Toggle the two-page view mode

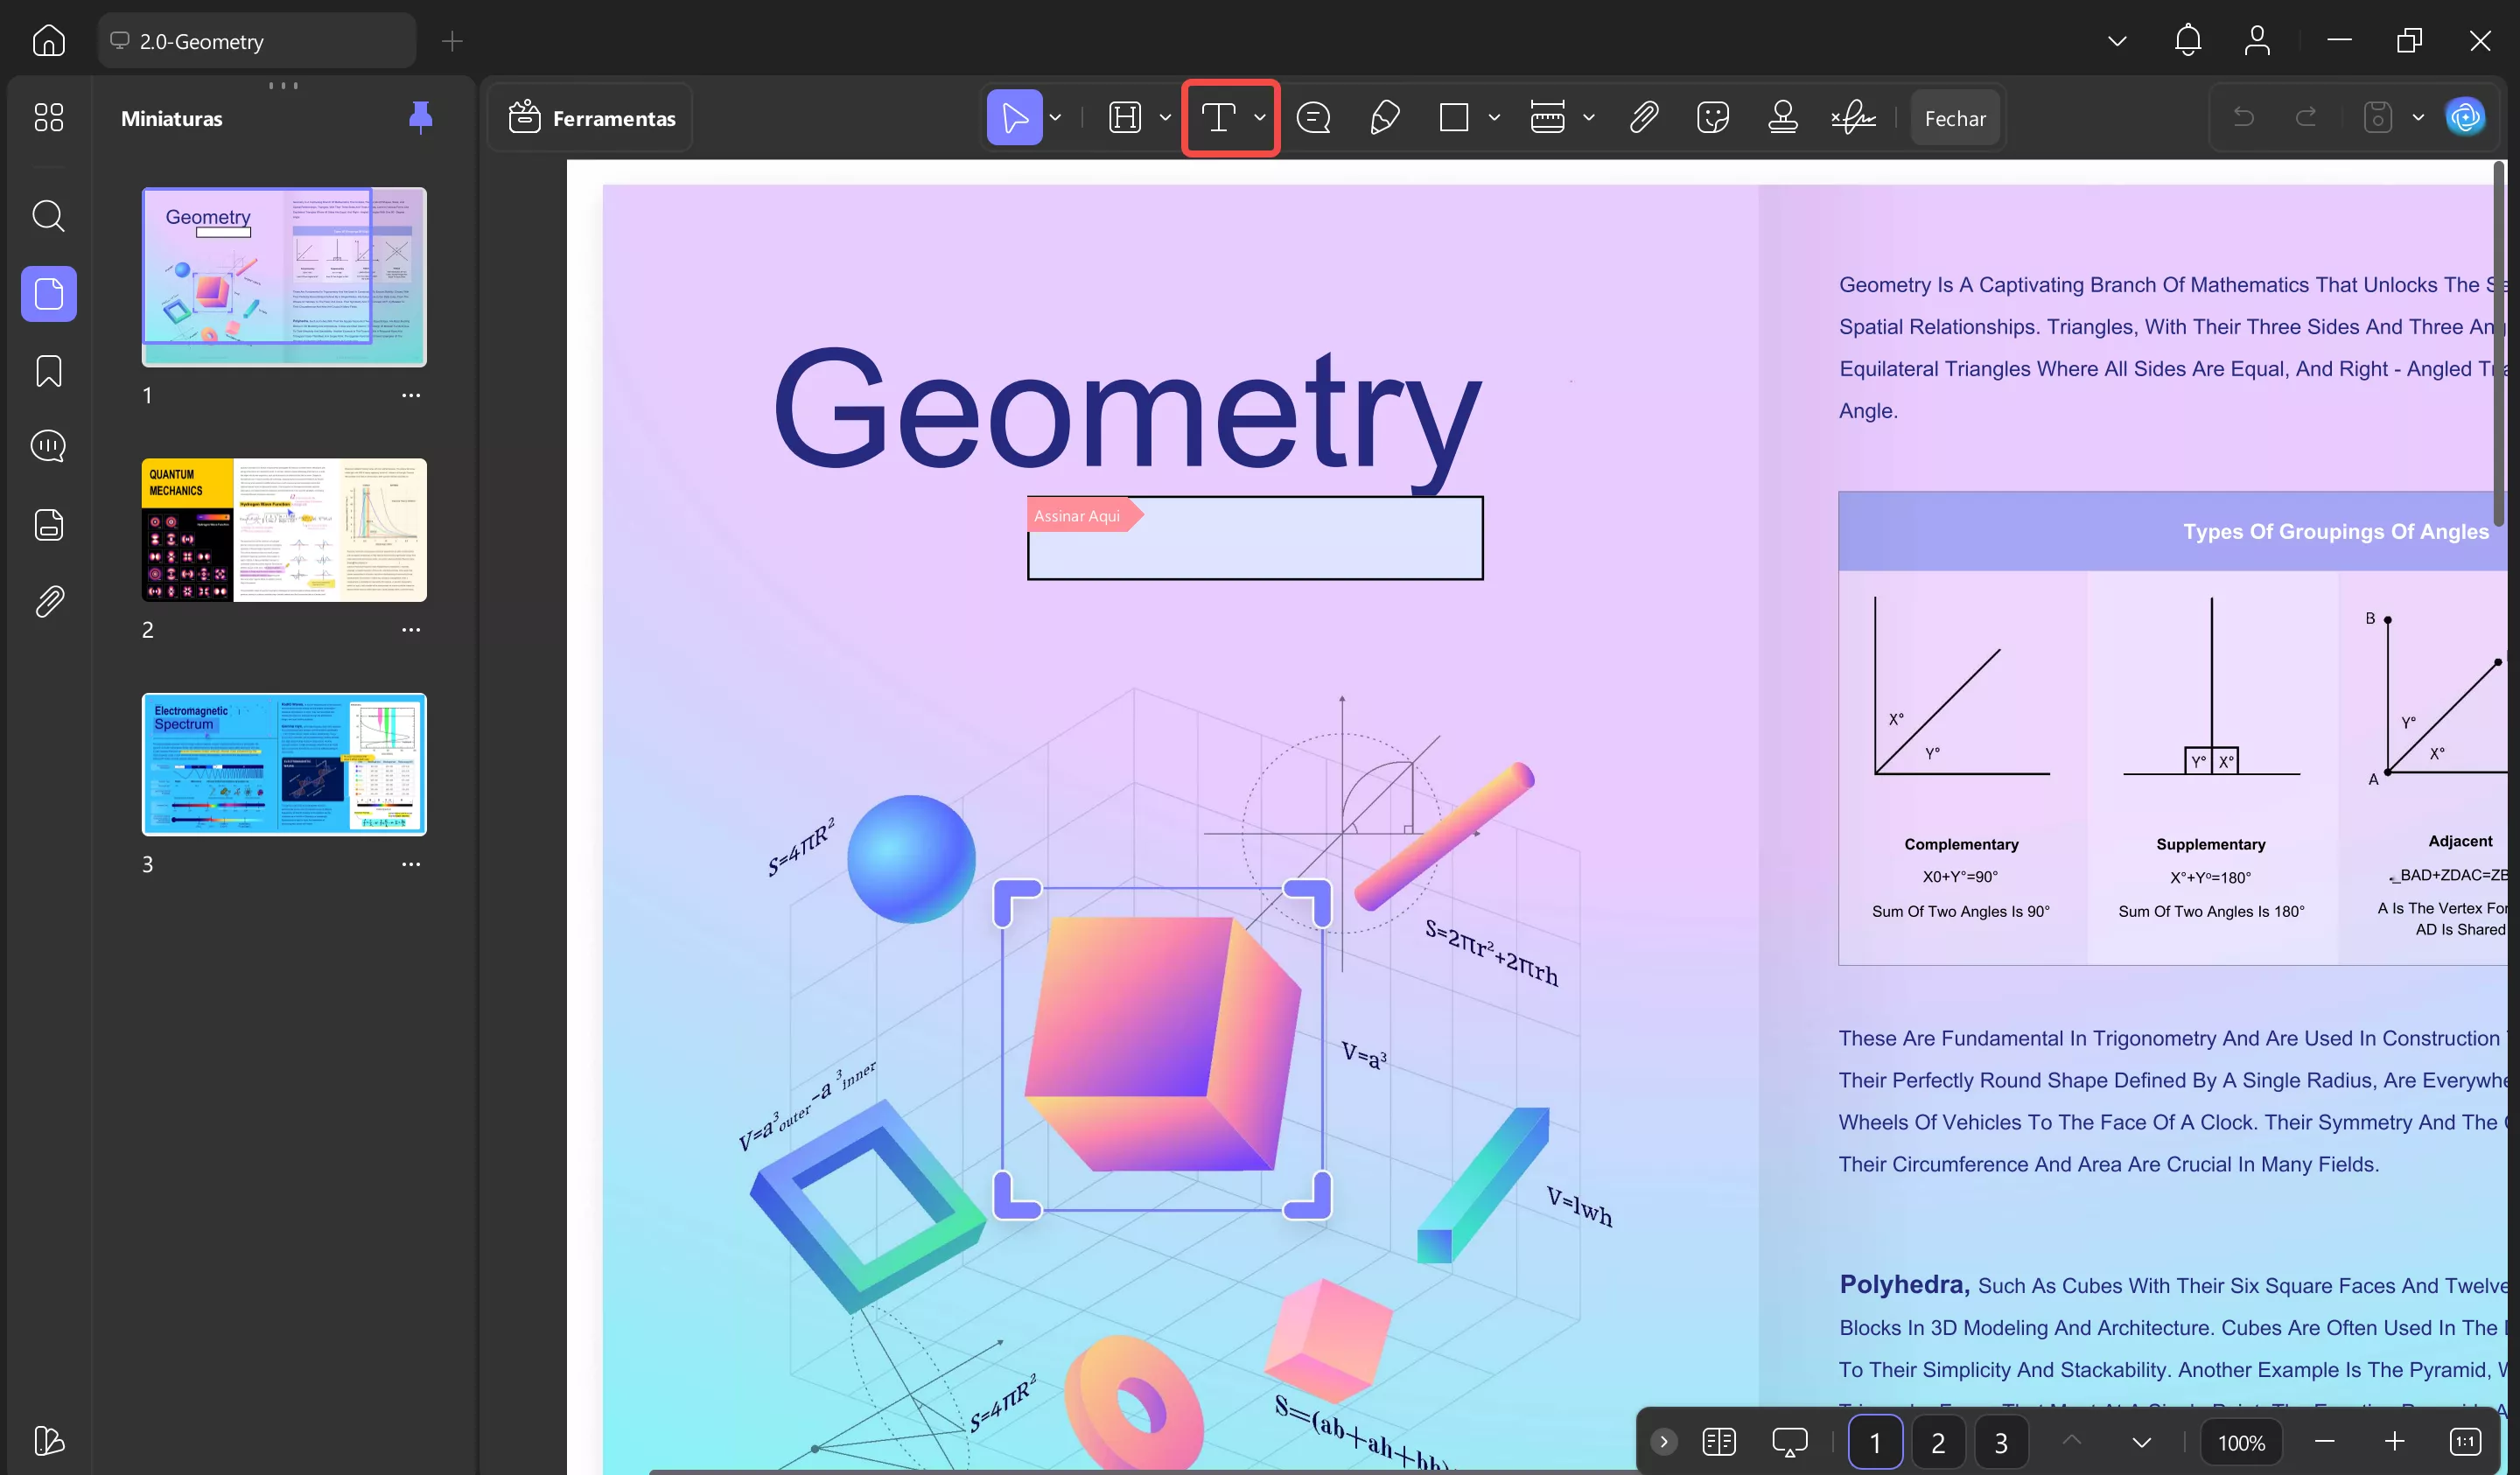tap(1718, 1442)
